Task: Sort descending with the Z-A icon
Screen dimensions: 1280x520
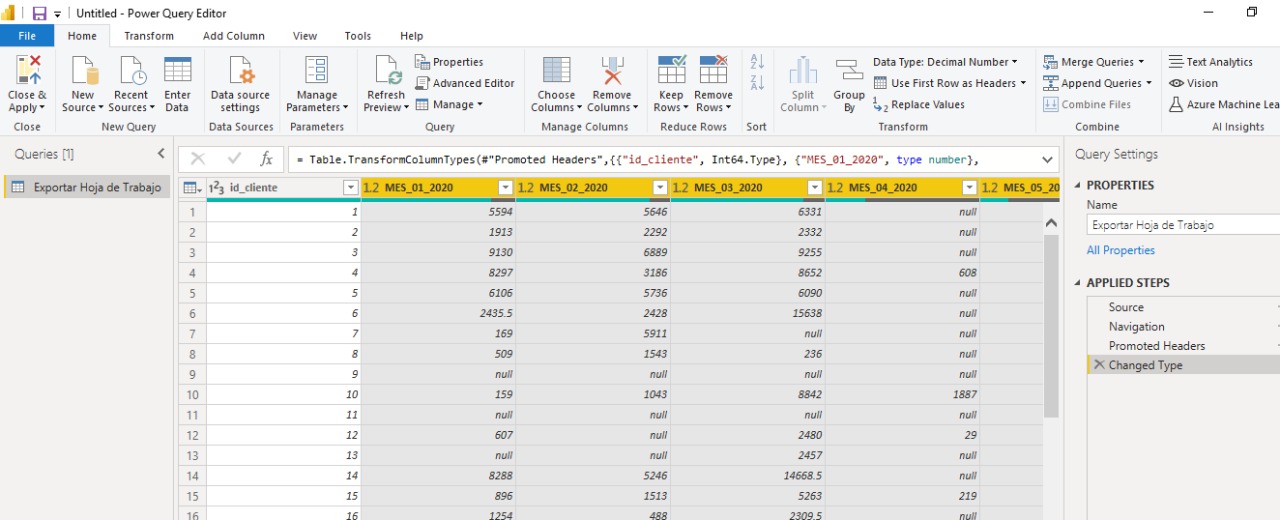Action: [757, 83]
